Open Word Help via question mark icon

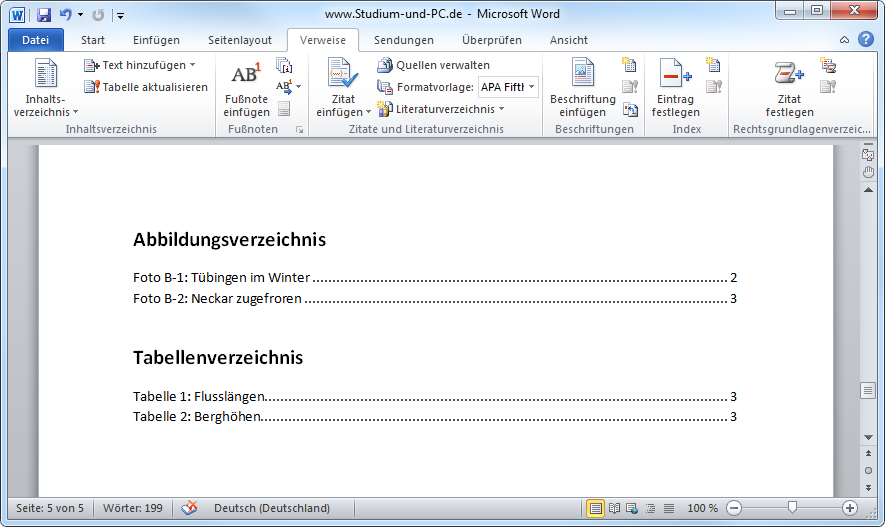[866, 39]
